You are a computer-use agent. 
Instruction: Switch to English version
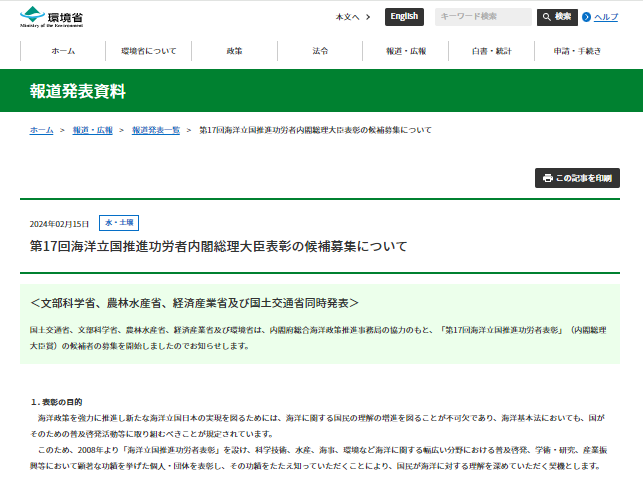404,16
